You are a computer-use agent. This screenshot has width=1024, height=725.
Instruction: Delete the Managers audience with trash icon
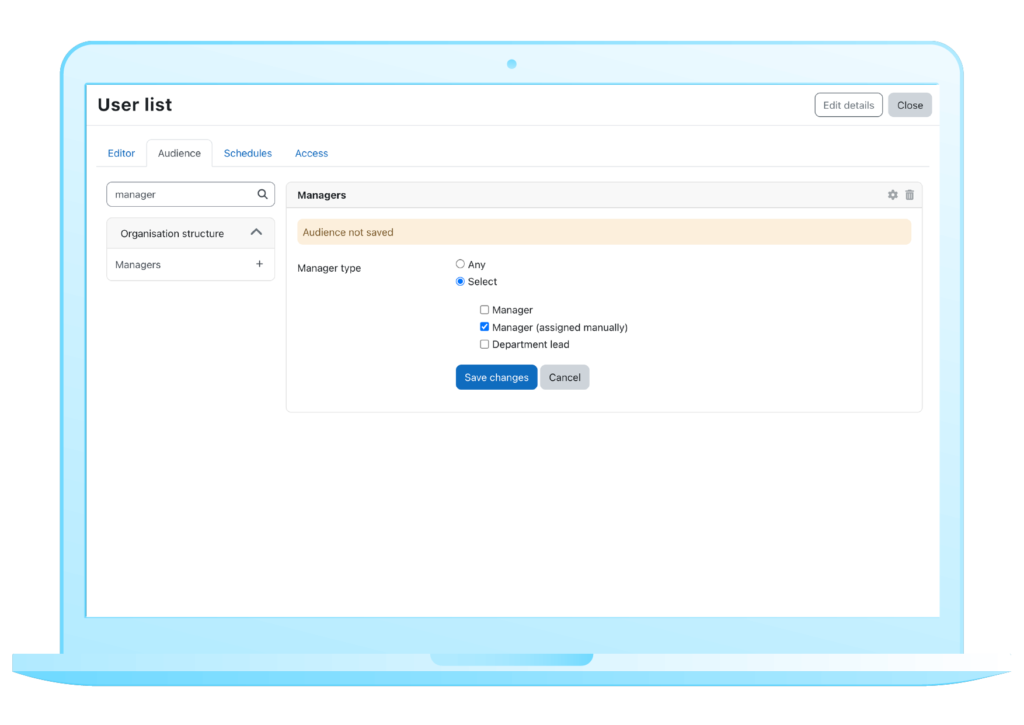point(910,195)
